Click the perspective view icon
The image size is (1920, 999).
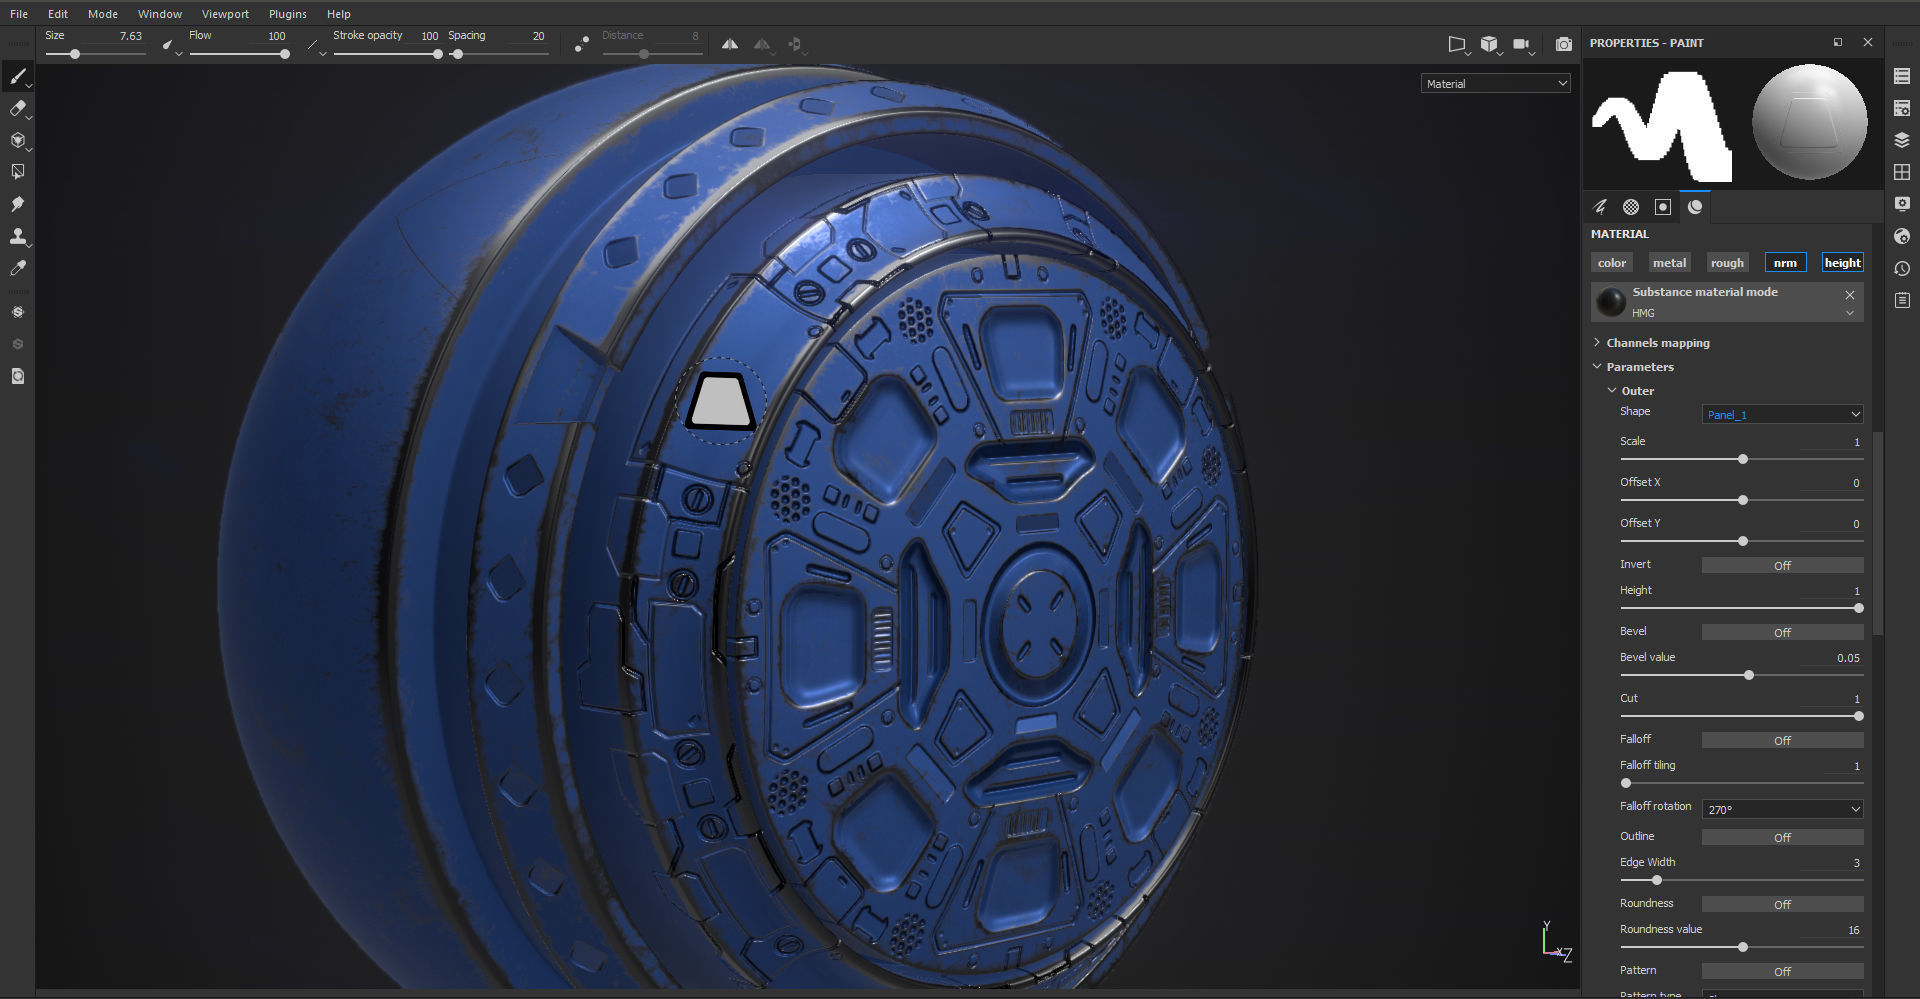[1457, 44]
